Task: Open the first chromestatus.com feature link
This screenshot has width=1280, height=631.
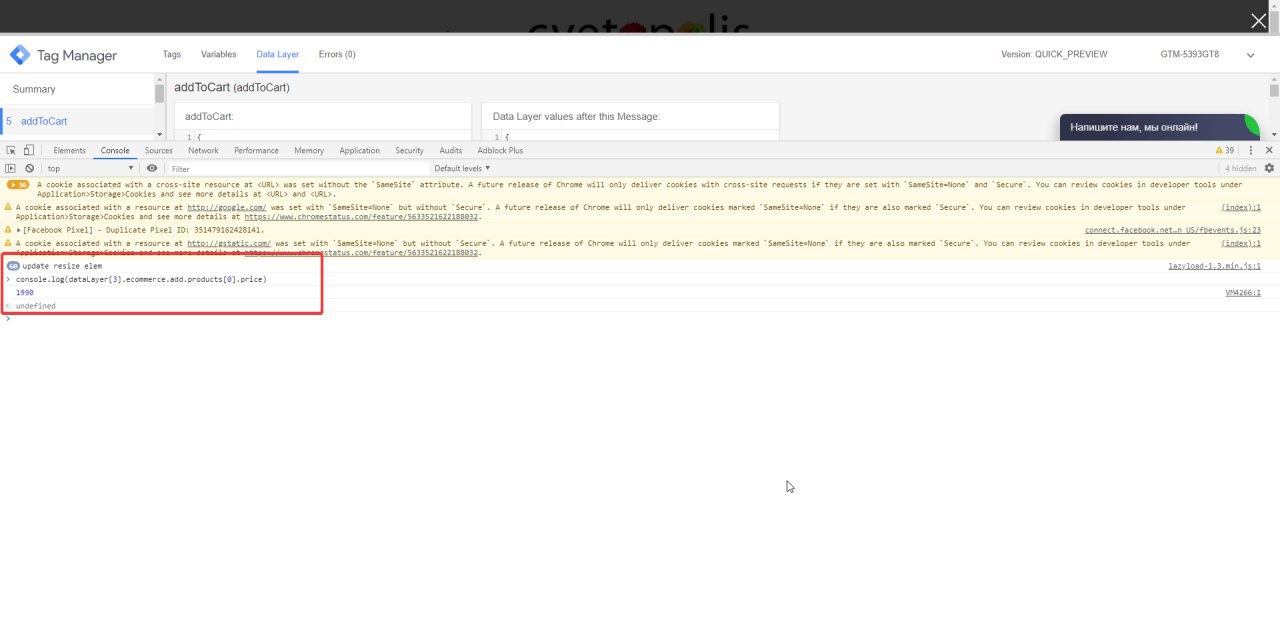Action: [362, 216]
